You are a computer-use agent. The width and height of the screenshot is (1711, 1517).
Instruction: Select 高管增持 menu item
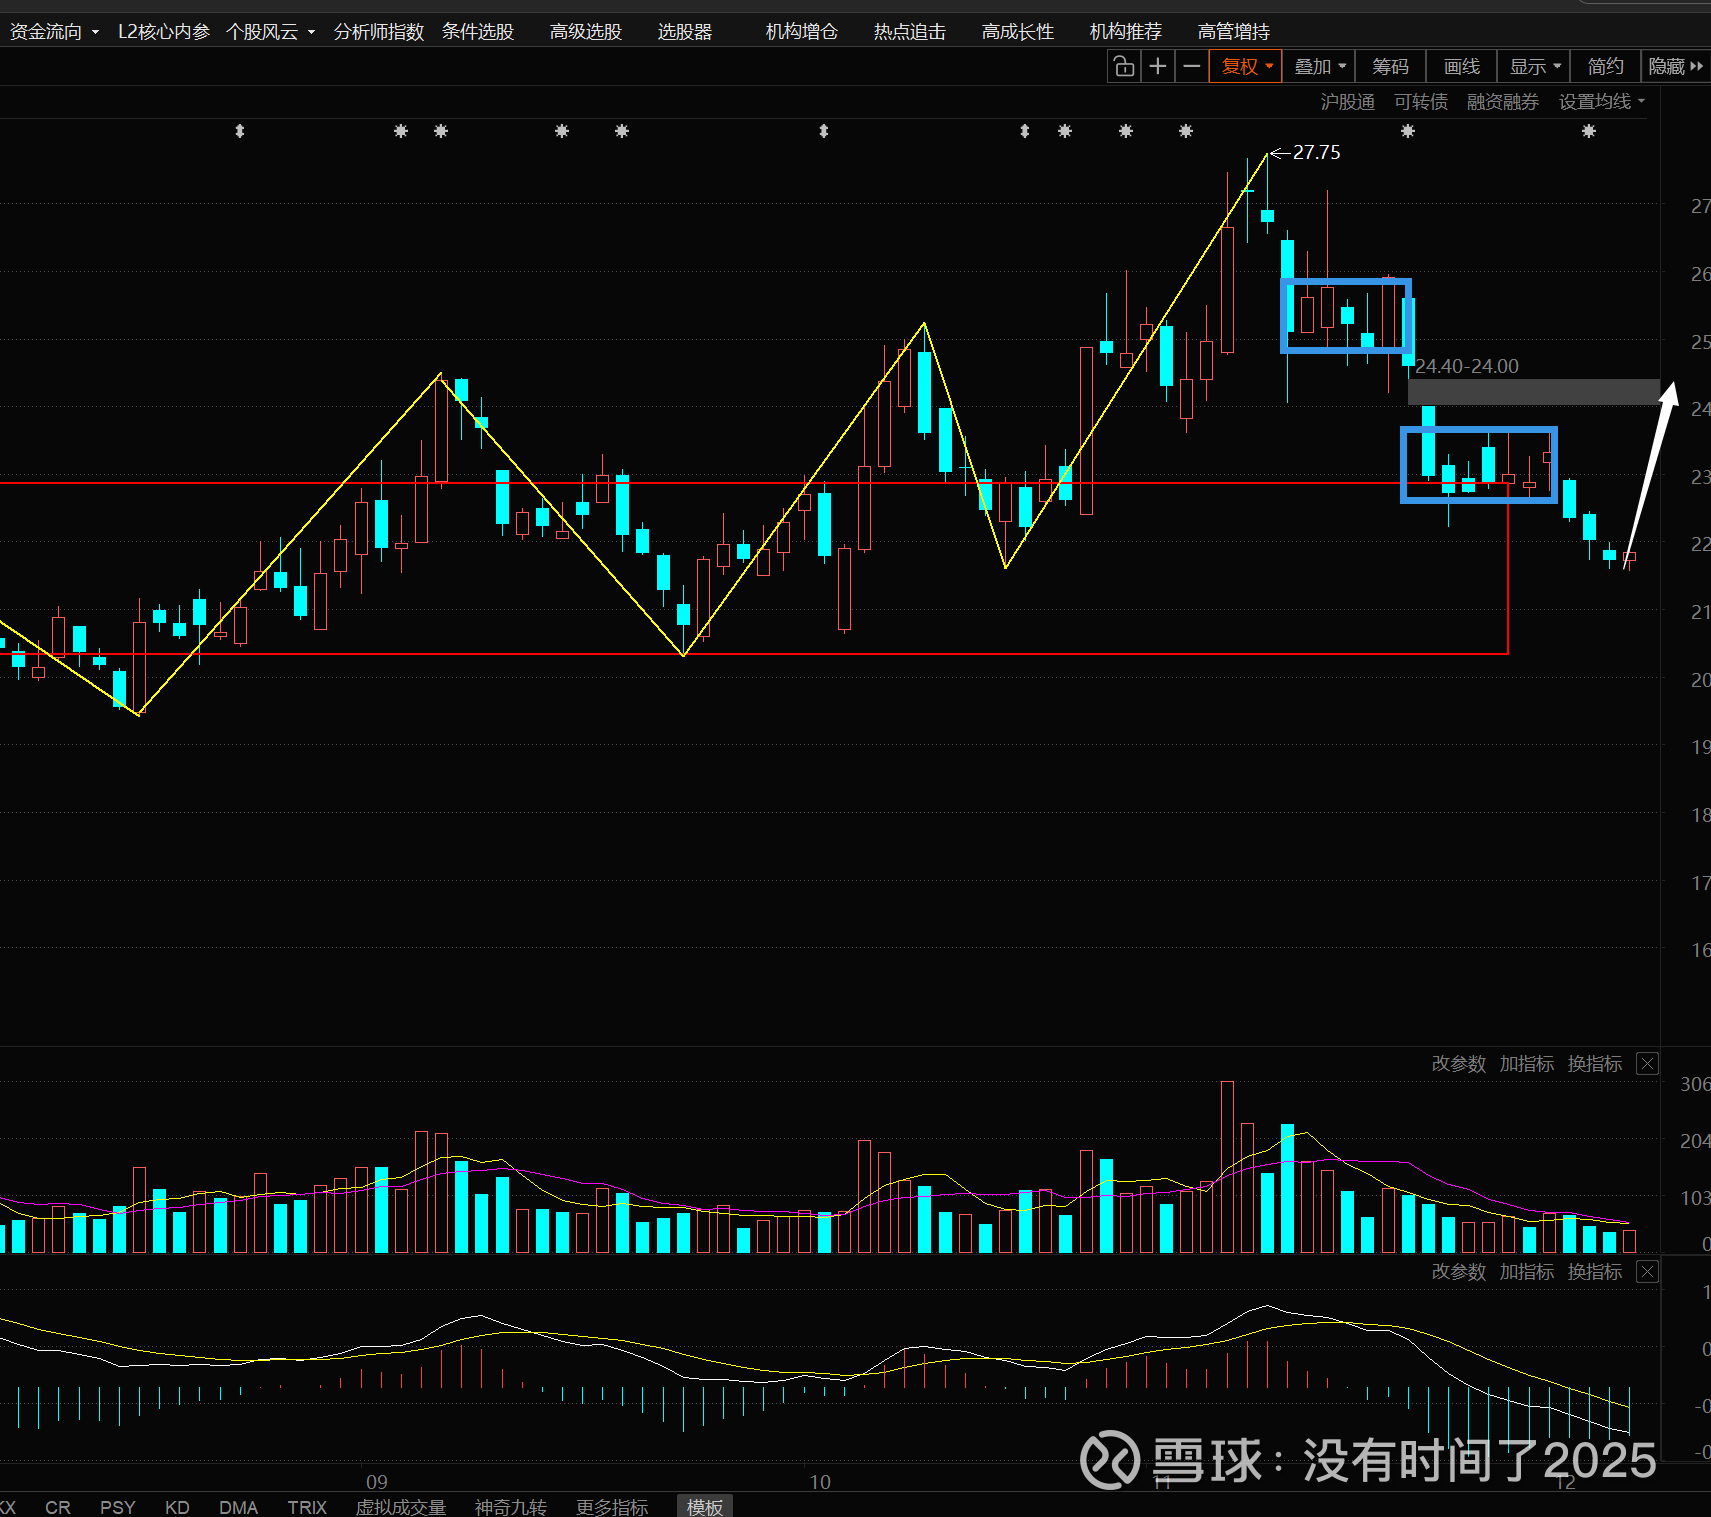pyautogui.click(x=1234, y=32)
